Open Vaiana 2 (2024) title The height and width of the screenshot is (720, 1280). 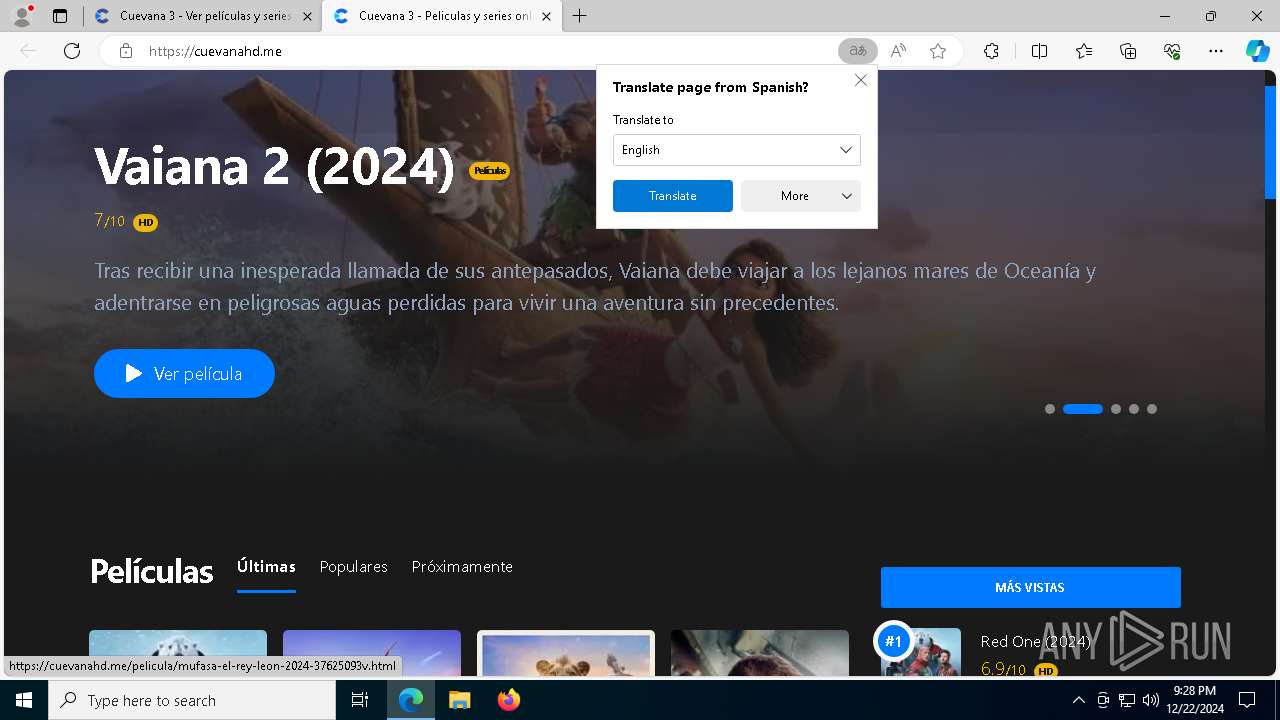[274, 166]
